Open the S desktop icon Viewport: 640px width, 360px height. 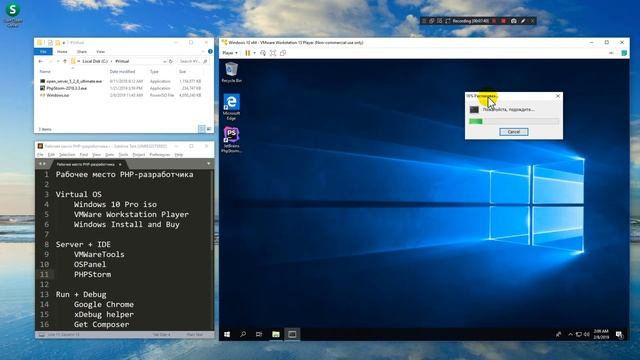point(12,14)
